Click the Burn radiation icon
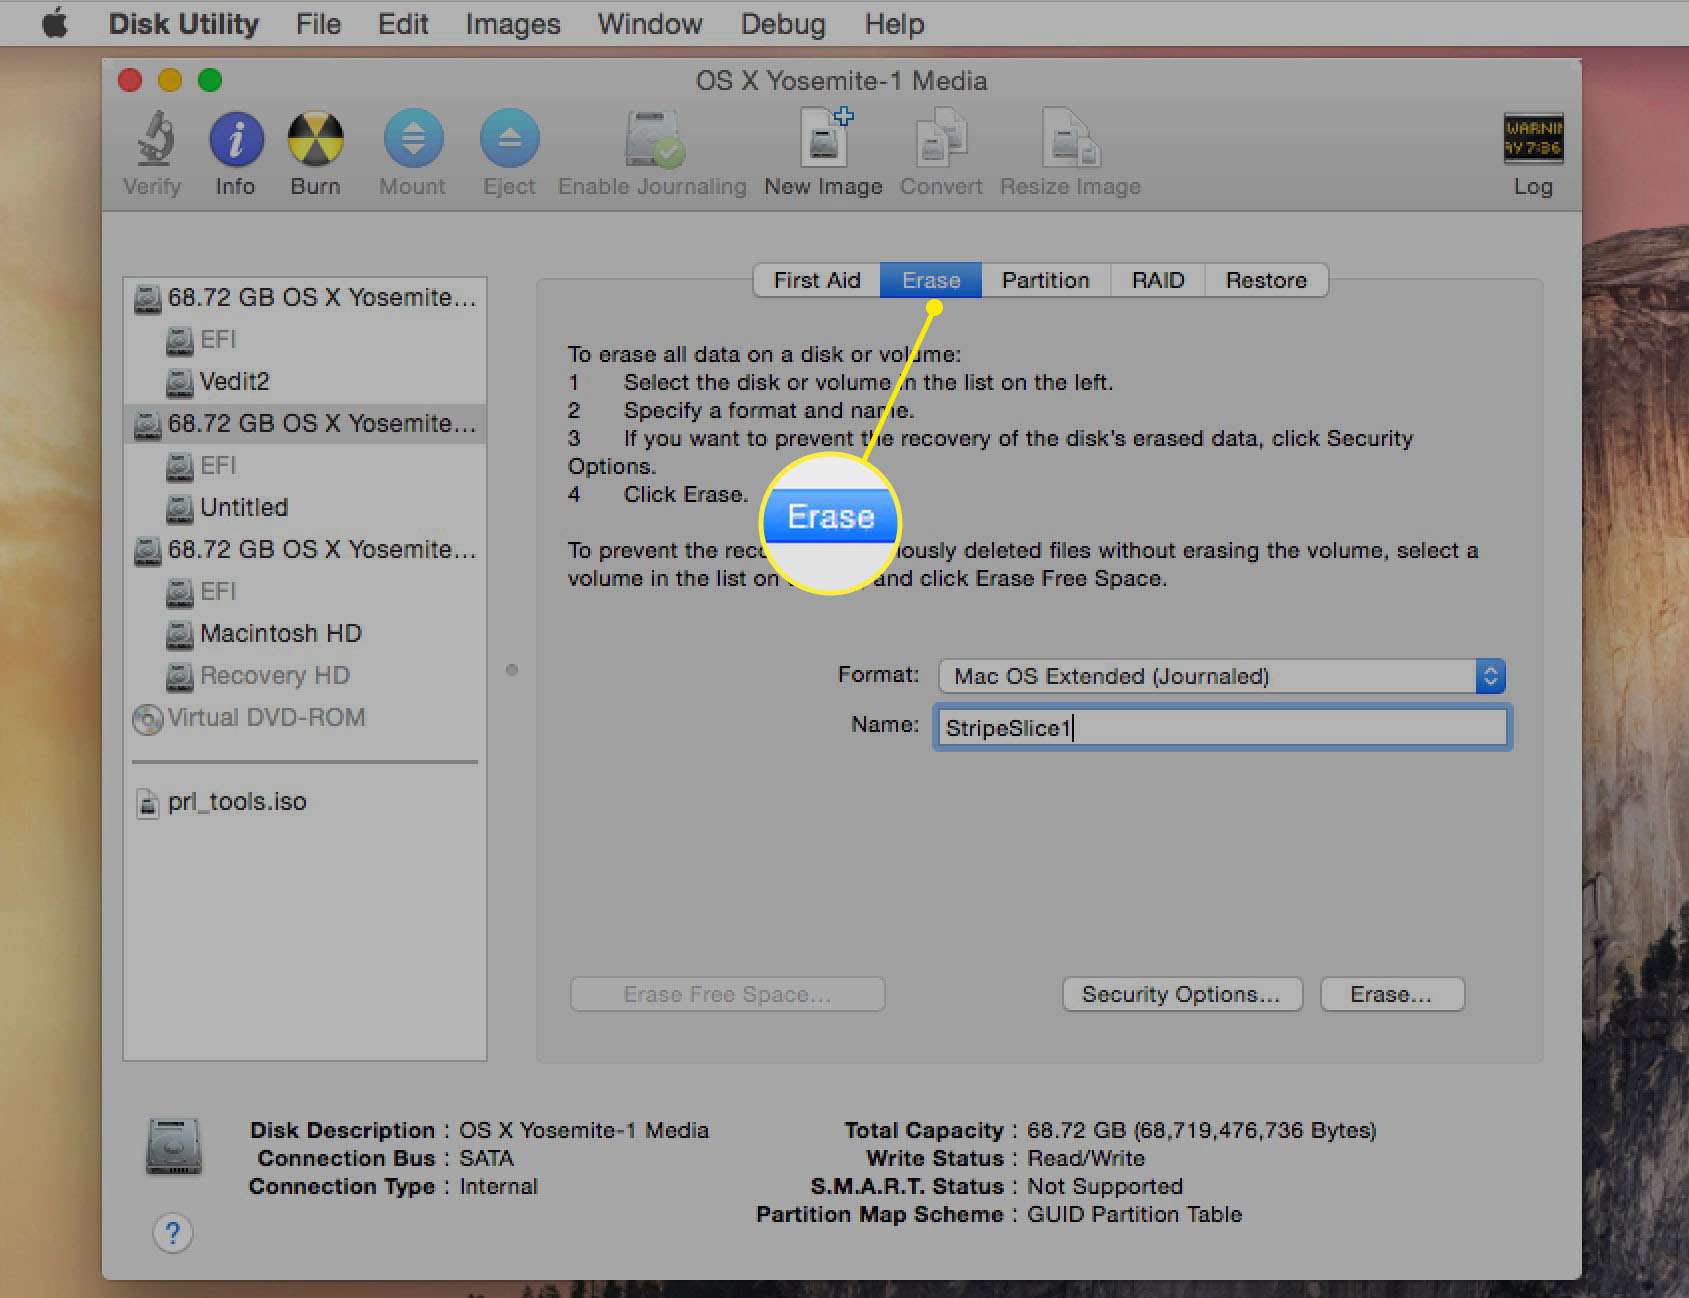This screenshot has width=1689, height=1298. coord(315,139)
